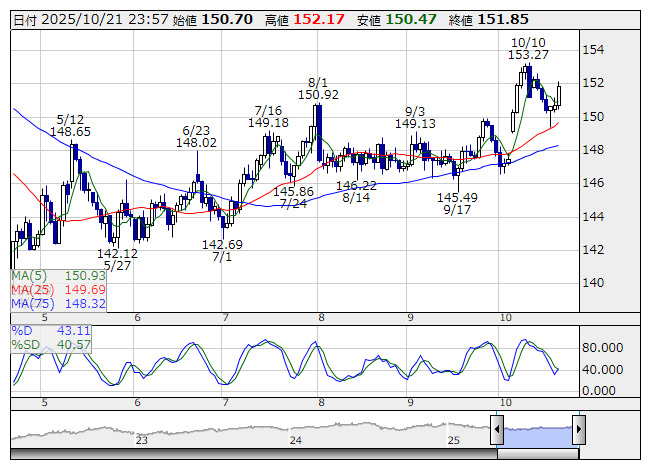Click the %SD 40.57 indicator label
The height and width of the screenshot is (470, 653).
tap(51, 345)
